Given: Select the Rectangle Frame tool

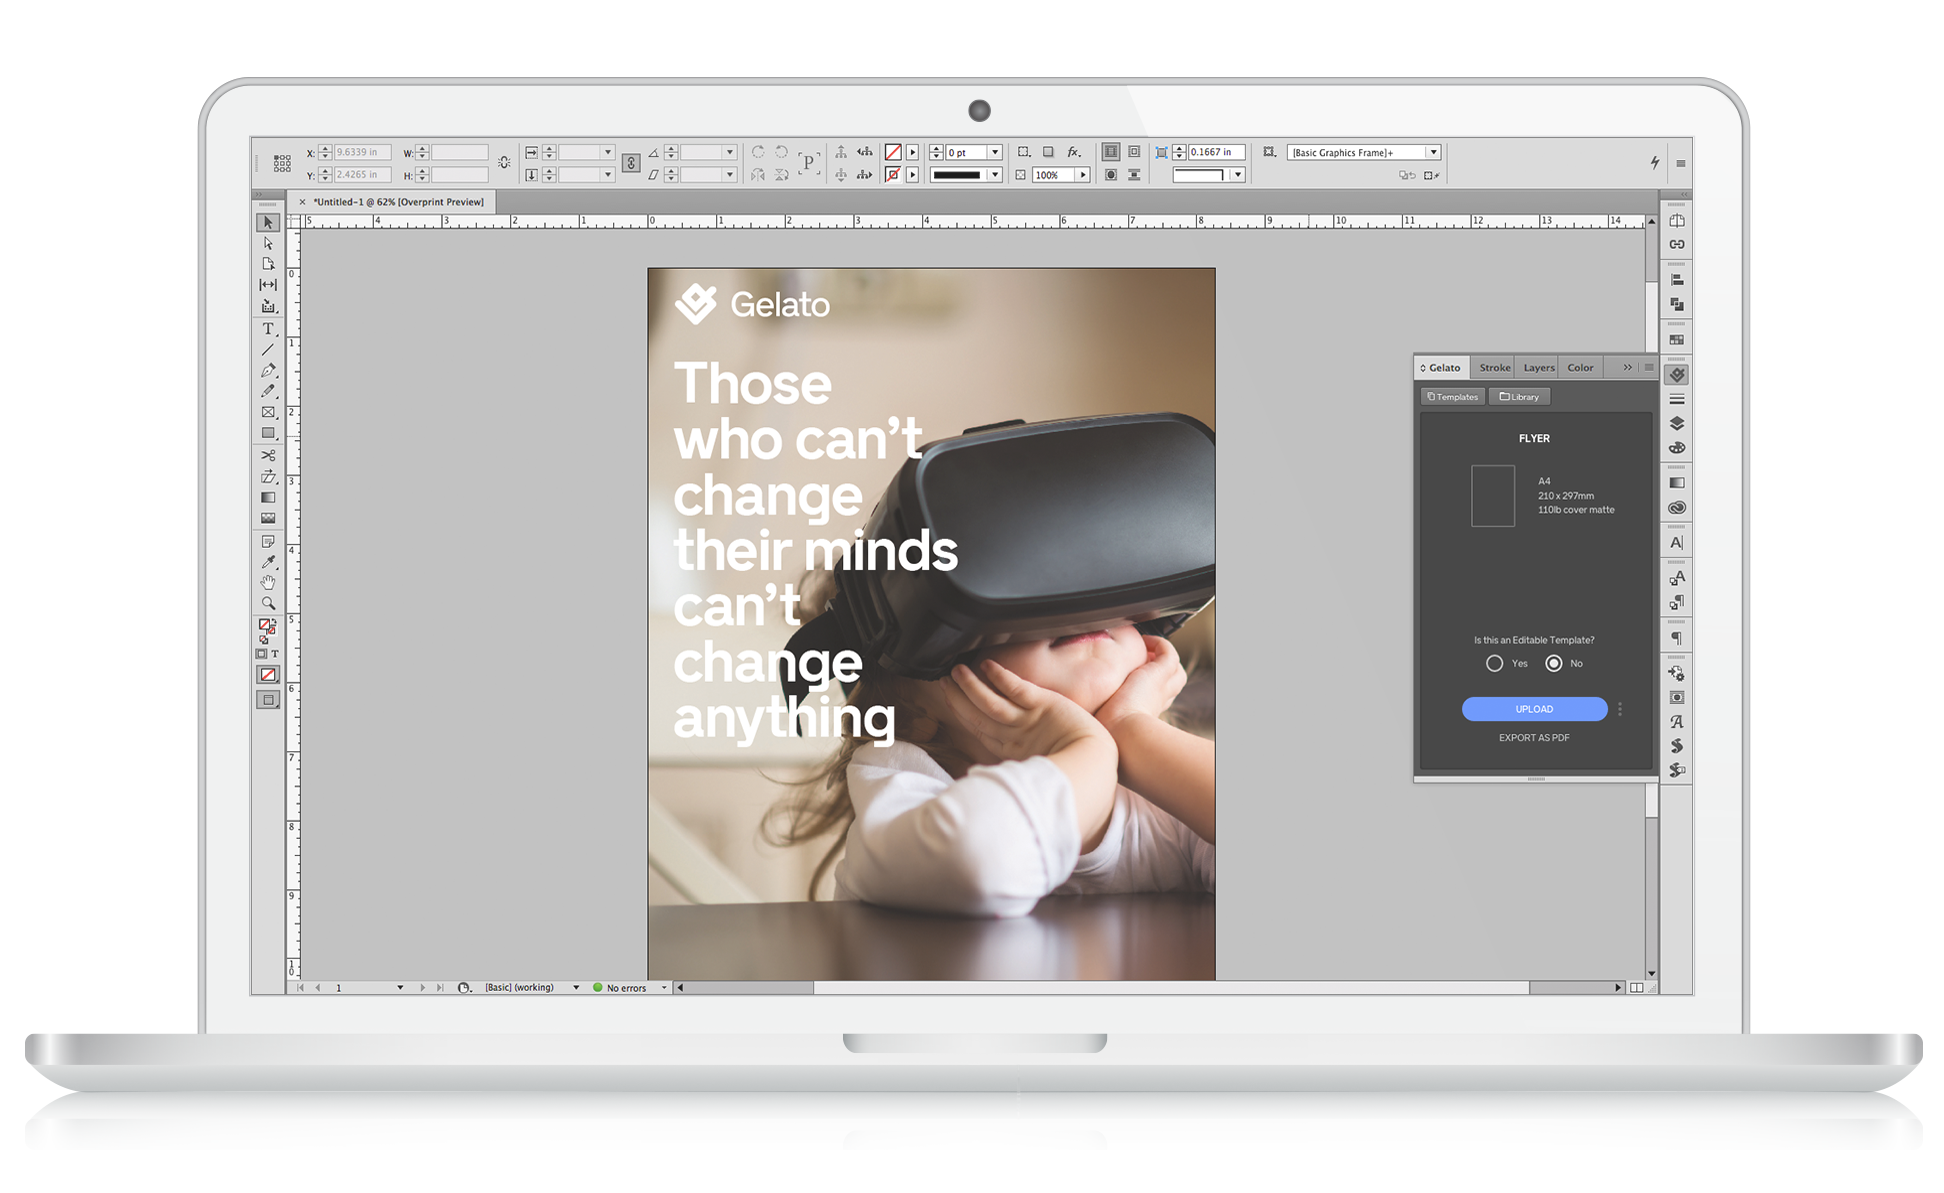Looking at the screenshot, I should click(x=268, y=412).
